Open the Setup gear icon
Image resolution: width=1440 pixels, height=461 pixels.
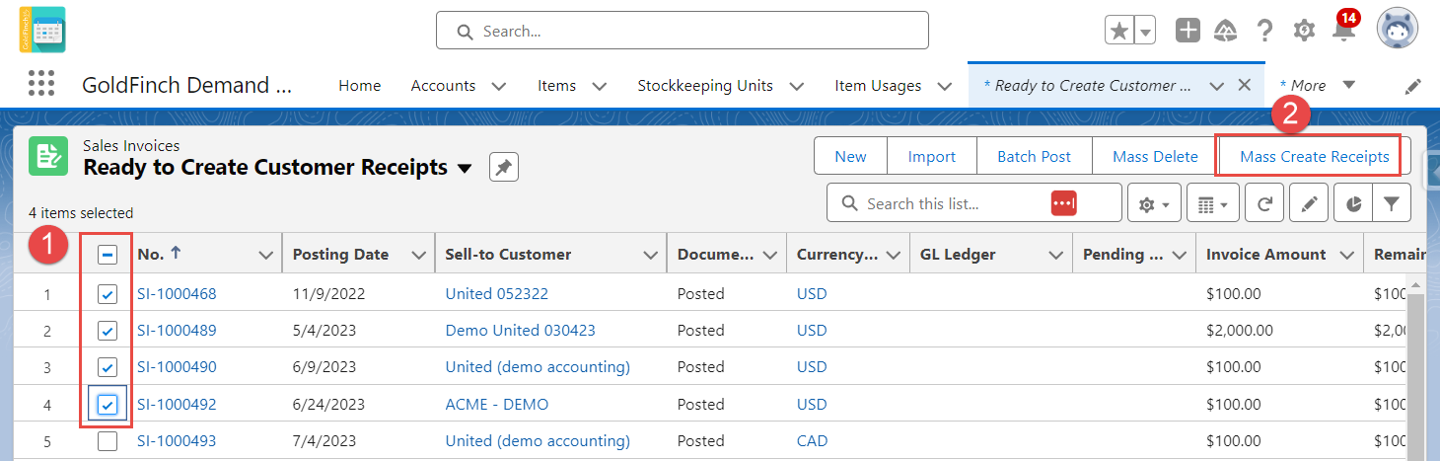[x=1304, y=31]
